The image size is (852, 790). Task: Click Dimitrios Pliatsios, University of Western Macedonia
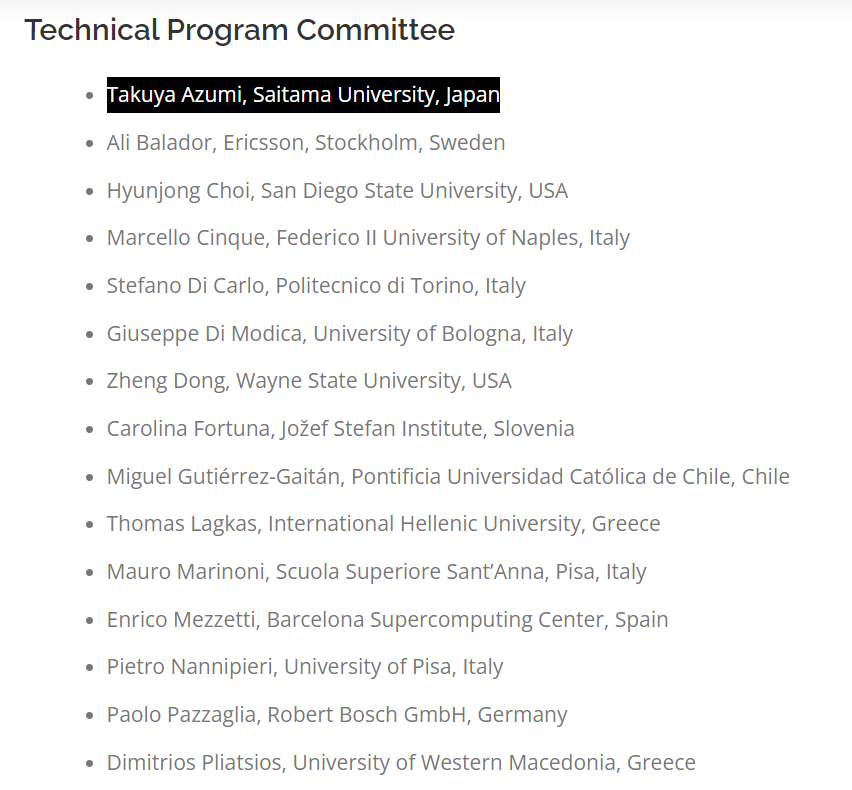point(401,762)
